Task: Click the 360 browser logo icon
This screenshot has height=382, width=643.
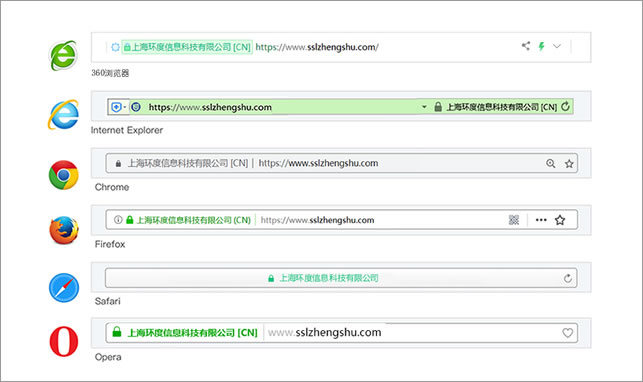Action: tap(63, 55)
